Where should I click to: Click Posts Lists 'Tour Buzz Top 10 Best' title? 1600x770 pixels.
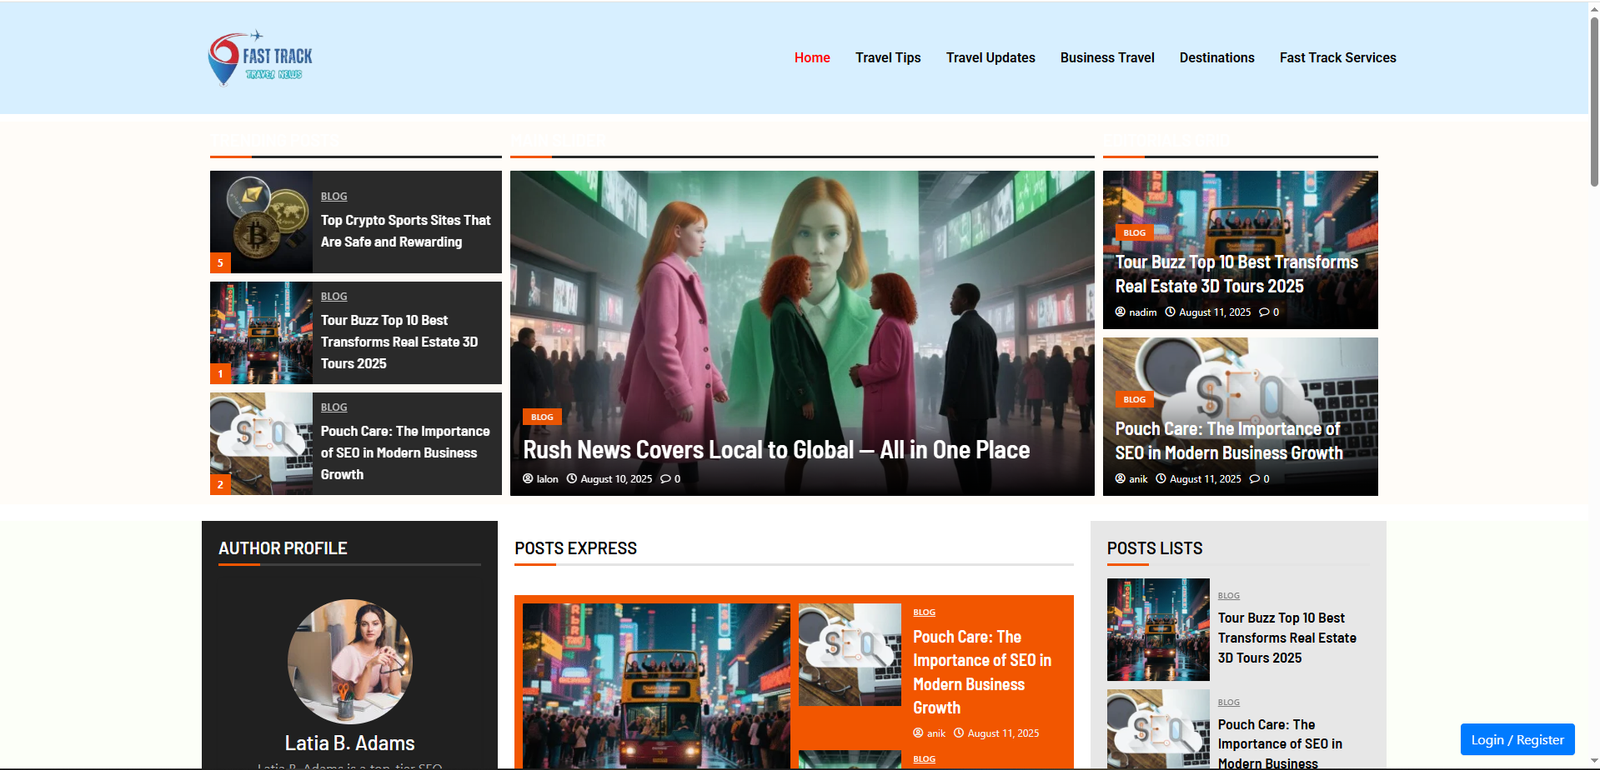pos(1287,638)
